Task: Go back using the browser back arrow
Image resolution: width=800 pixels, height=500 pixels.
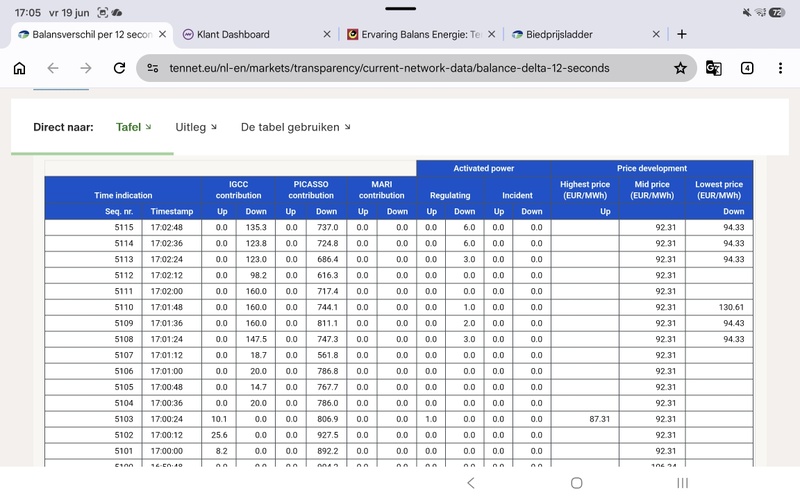Action: [53, 68]
